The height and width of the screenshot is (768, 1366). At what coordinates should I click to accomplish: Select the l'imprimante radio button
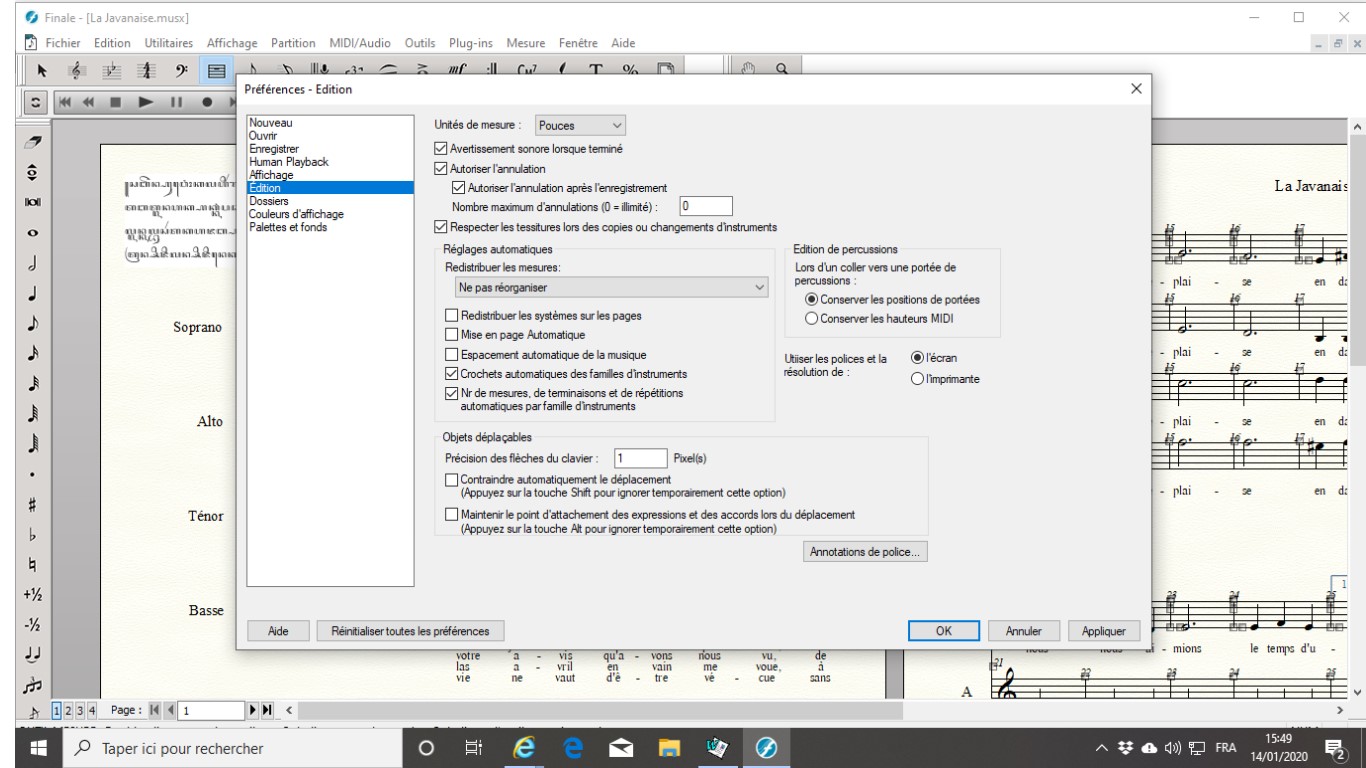pyautogui.click(x=917, y=379)
